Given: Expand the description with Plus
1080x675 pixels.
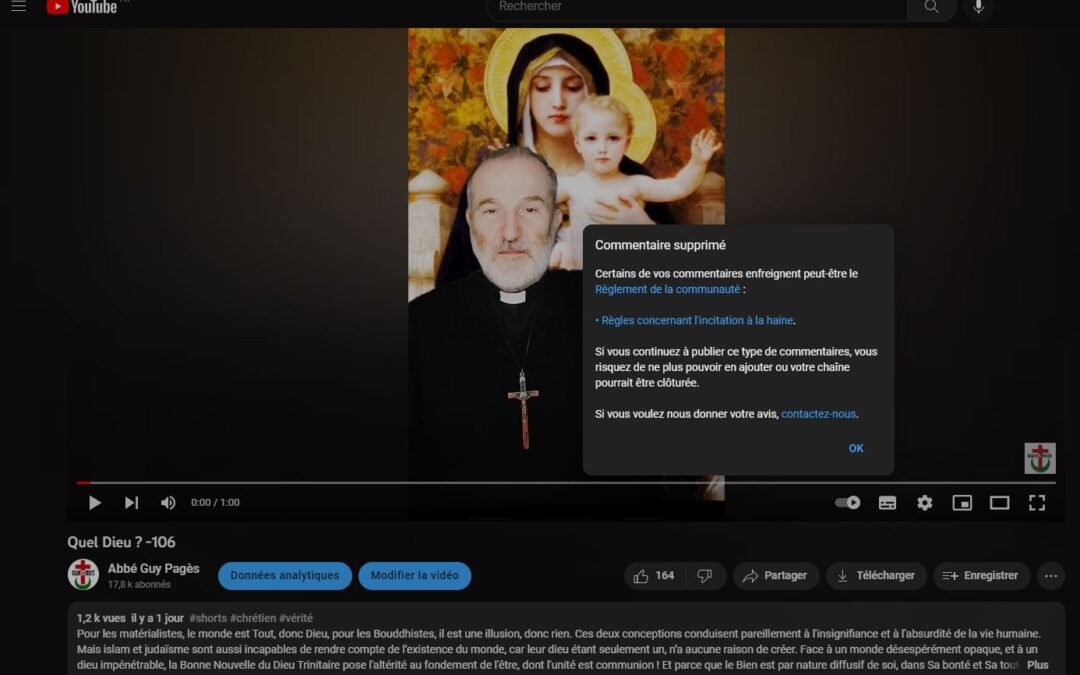Looking at the screenshot, I should 1037,665.
